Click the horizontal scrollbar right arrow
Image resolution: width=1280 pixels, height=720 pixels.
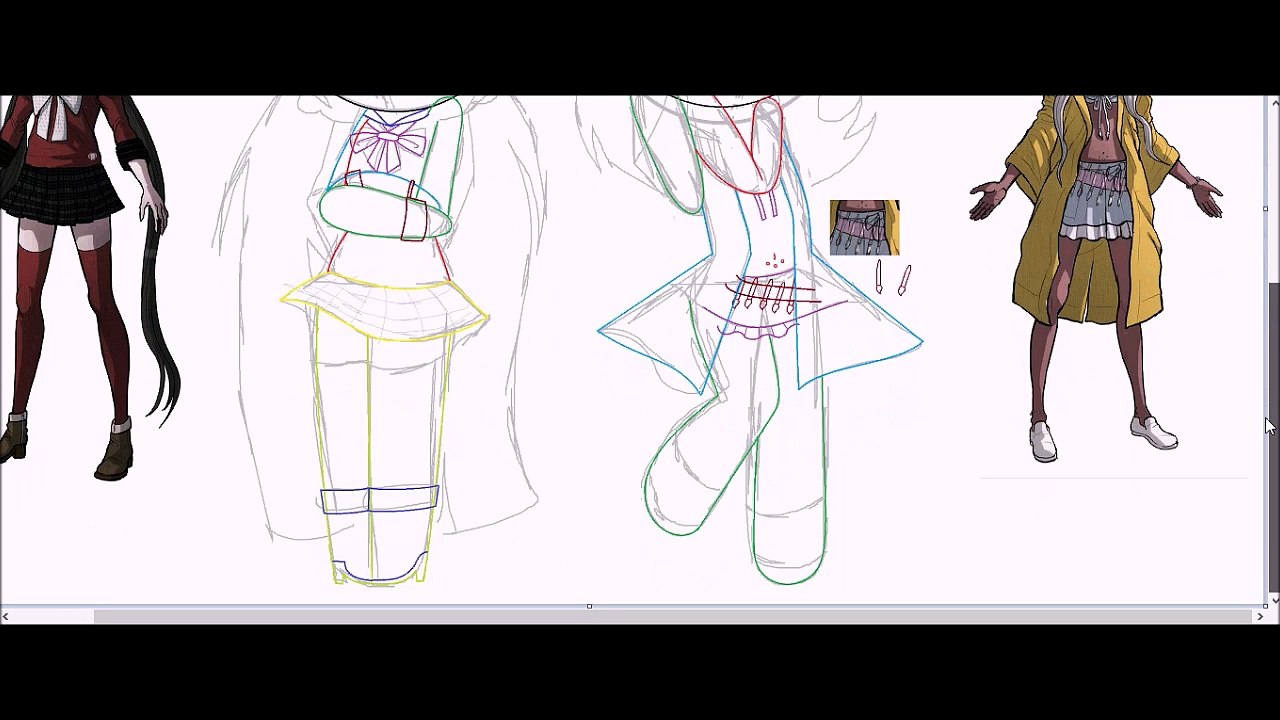1259,617
